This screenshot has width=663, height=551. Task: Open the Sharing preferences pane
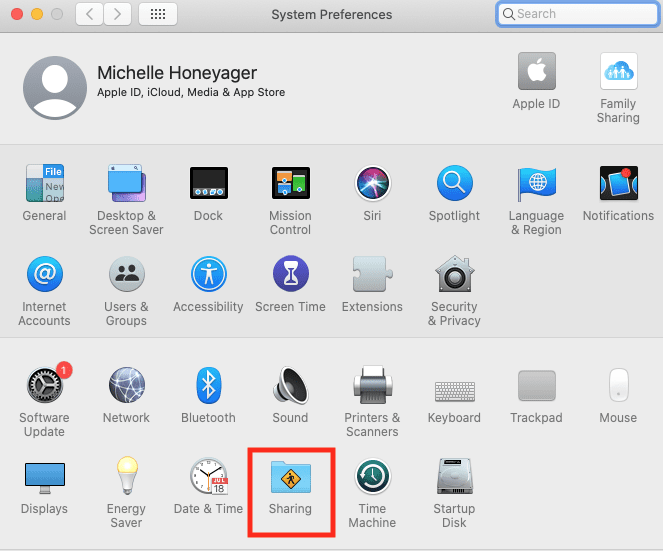(x=290, y=478)
